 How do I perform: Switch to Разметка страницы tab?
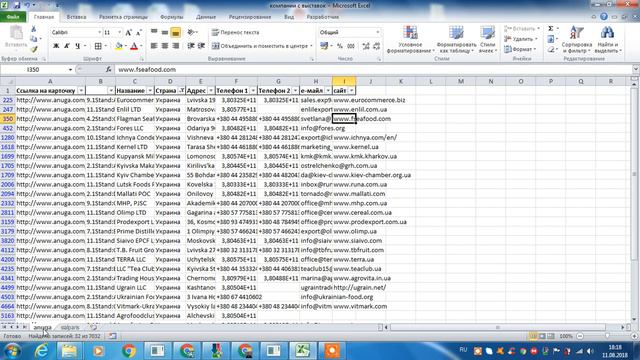coord(123,17)
